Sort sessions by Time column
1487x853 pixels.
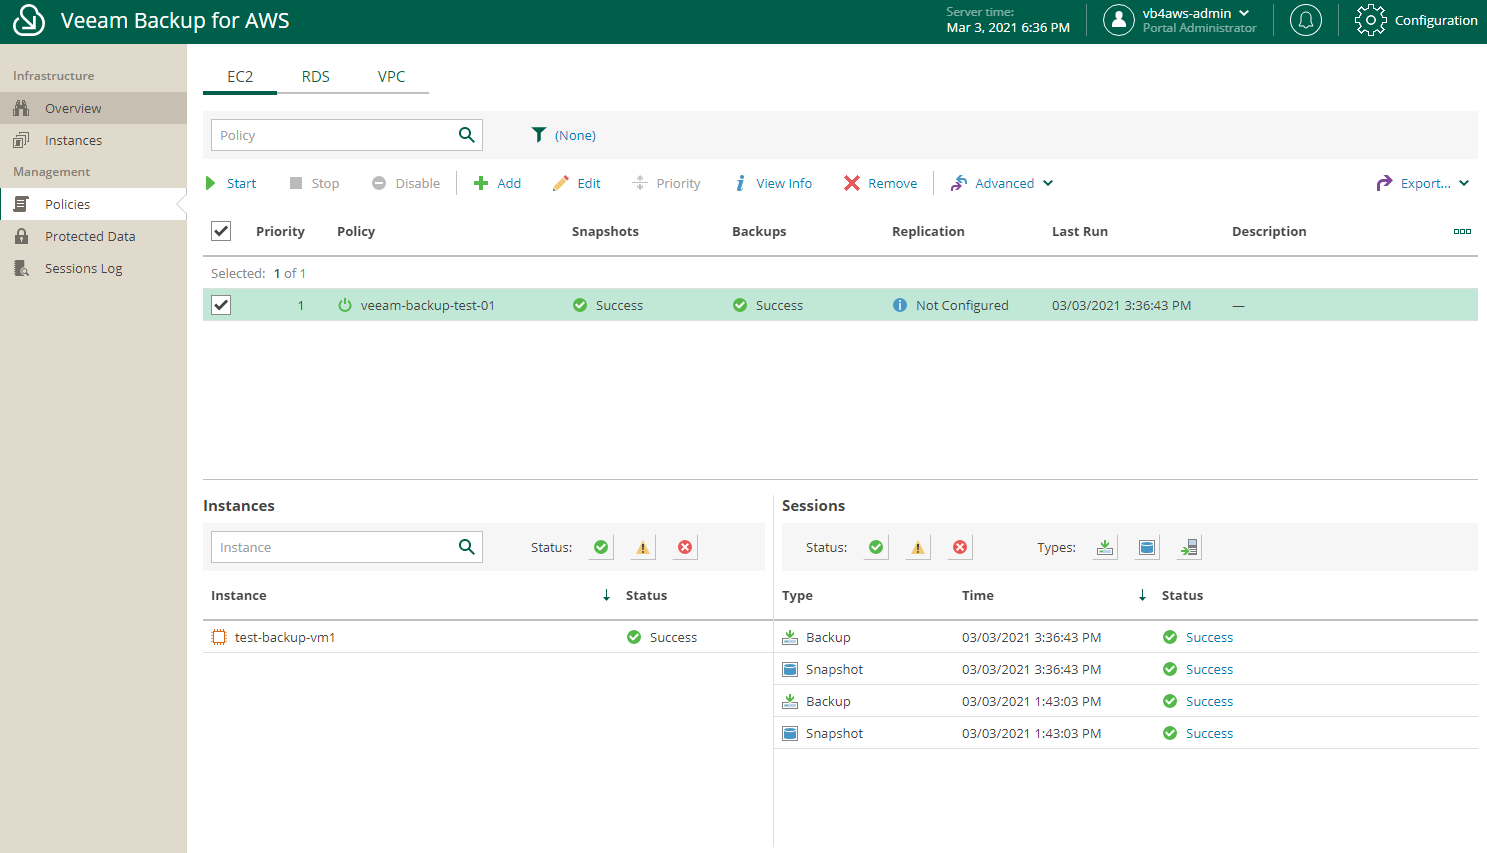[x=978, y=595]
